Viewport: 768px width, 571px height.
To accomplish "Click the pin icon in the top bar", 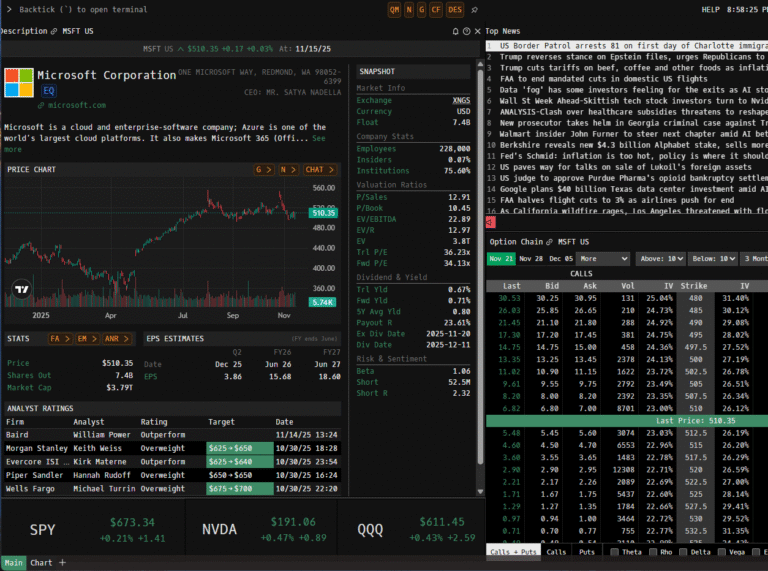I will coord(476,9).
